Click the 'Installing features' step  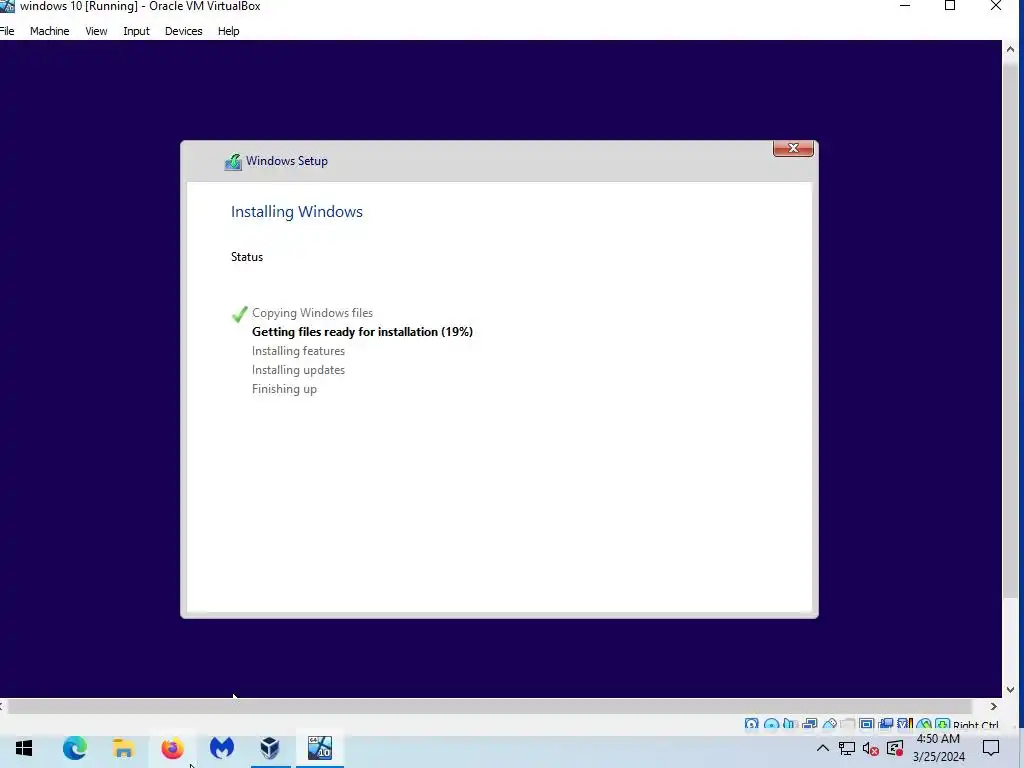click(x=298, y=351)
